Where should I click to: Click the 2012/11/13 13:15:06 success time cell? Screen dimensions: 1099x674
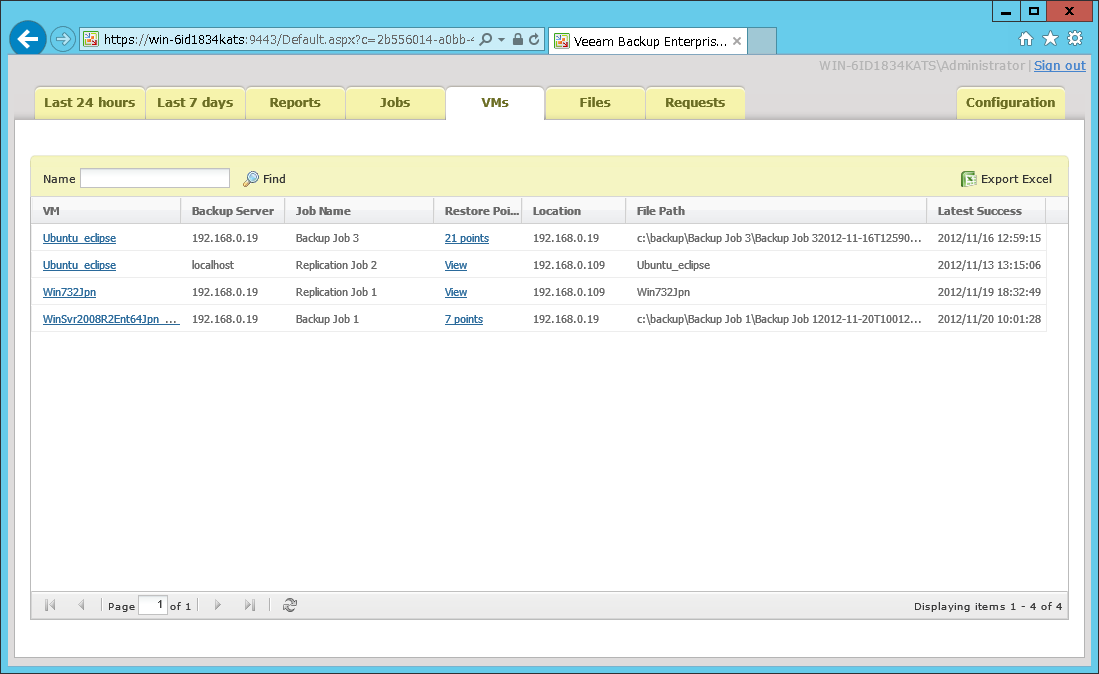[x=987, y=265]
